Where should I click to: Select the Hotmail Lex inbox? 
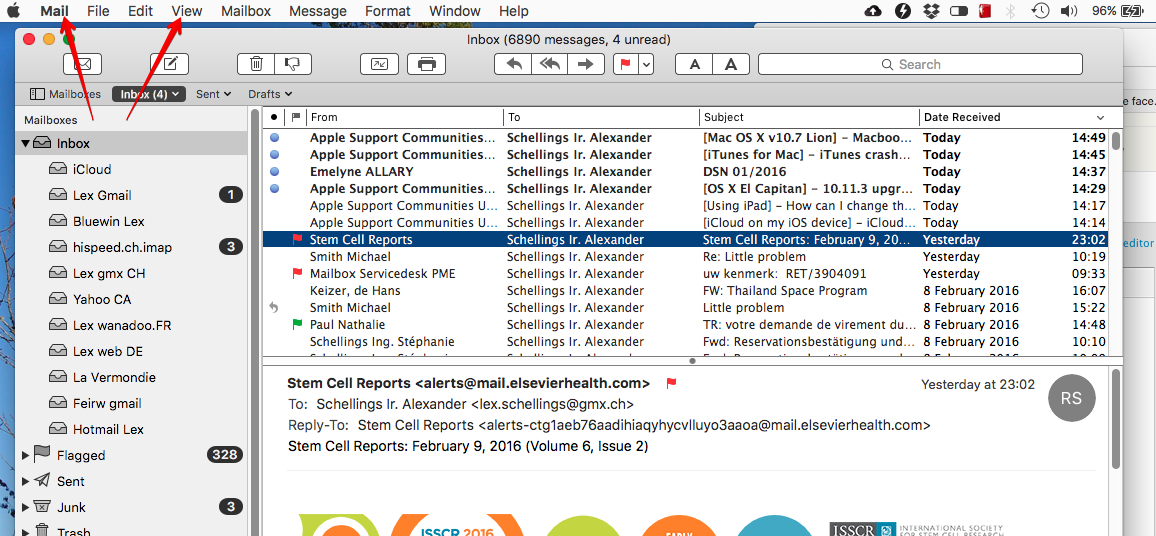[x=131, y=429]
